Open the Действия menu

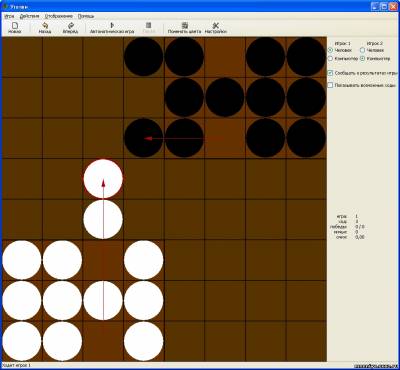pos(29,16)
